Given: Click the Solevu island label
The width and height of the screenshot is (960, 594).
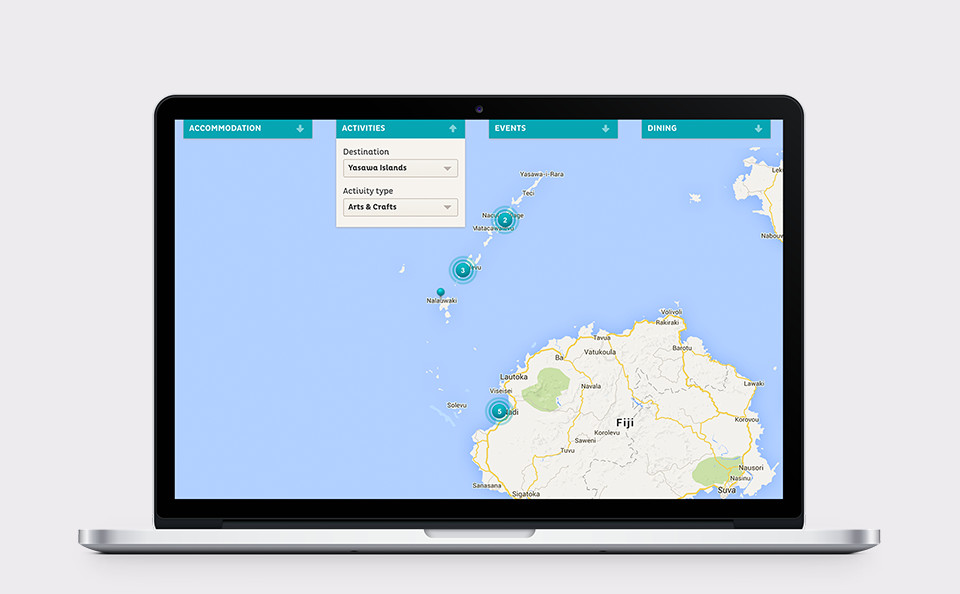Looking at the screenshot, I should [x=457, y=405].
